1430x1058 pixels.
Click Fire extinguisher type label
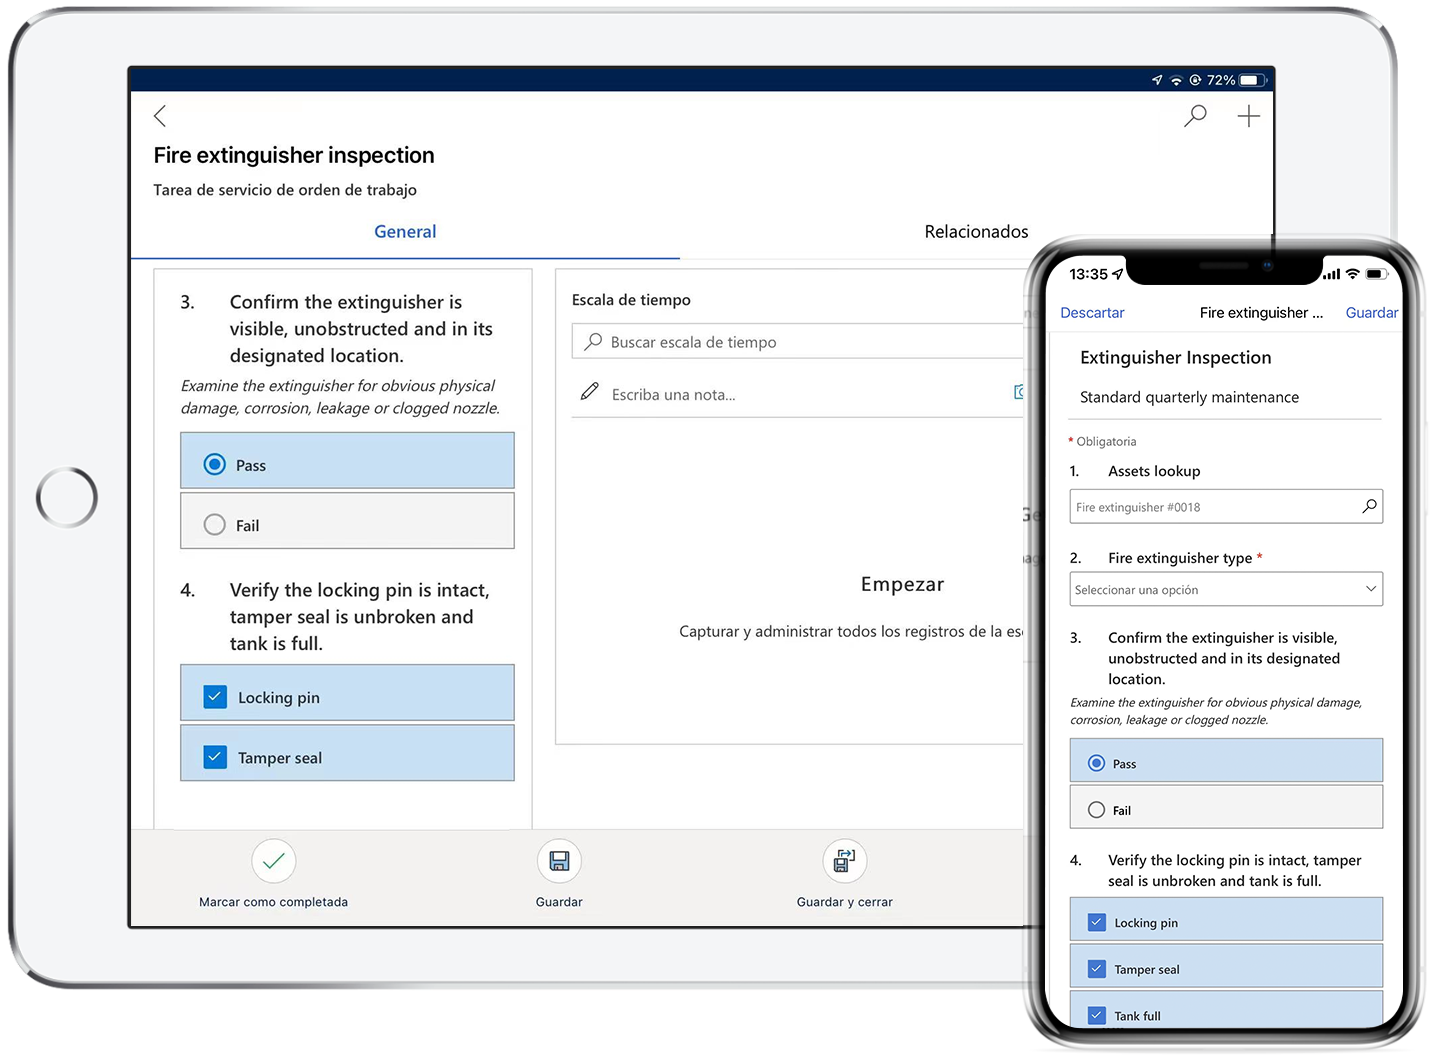(x=1180, y=558)
